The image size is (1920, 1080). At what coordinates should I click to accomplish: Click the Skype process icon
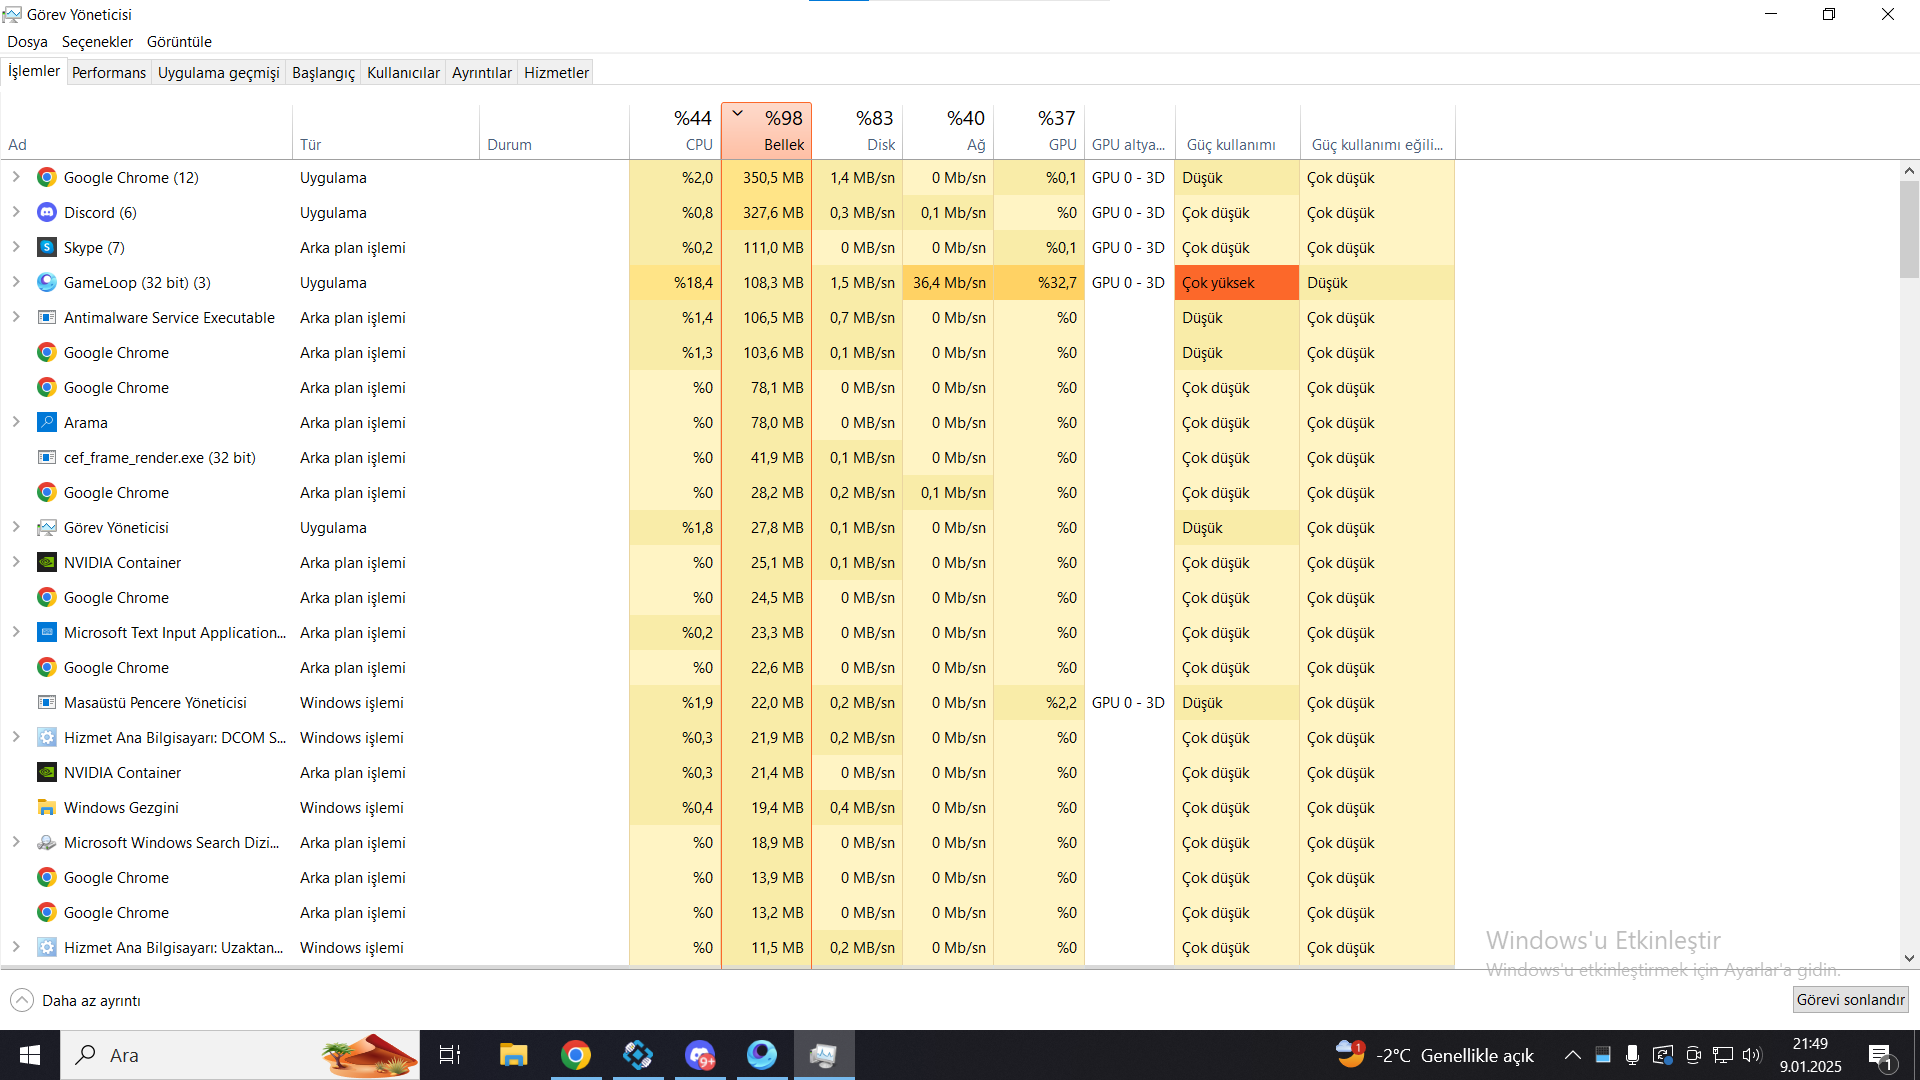[47, 247]
